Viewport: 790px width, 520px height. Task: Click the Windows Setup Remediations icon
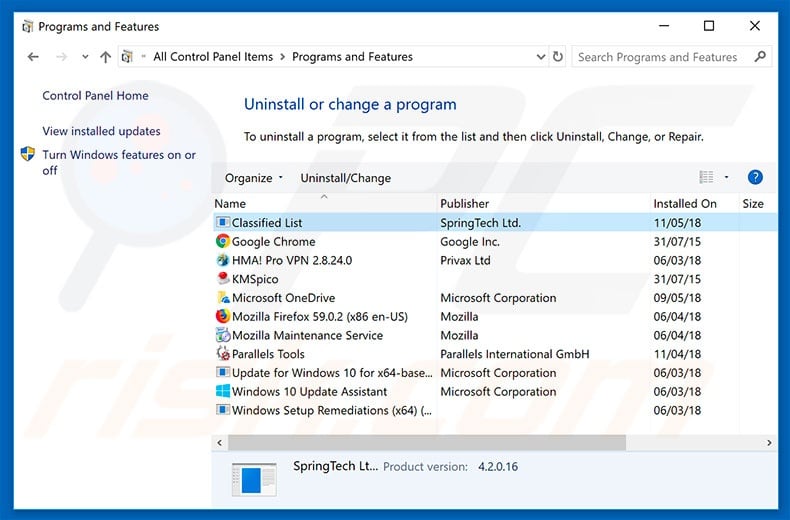click(x=223, y=410)
